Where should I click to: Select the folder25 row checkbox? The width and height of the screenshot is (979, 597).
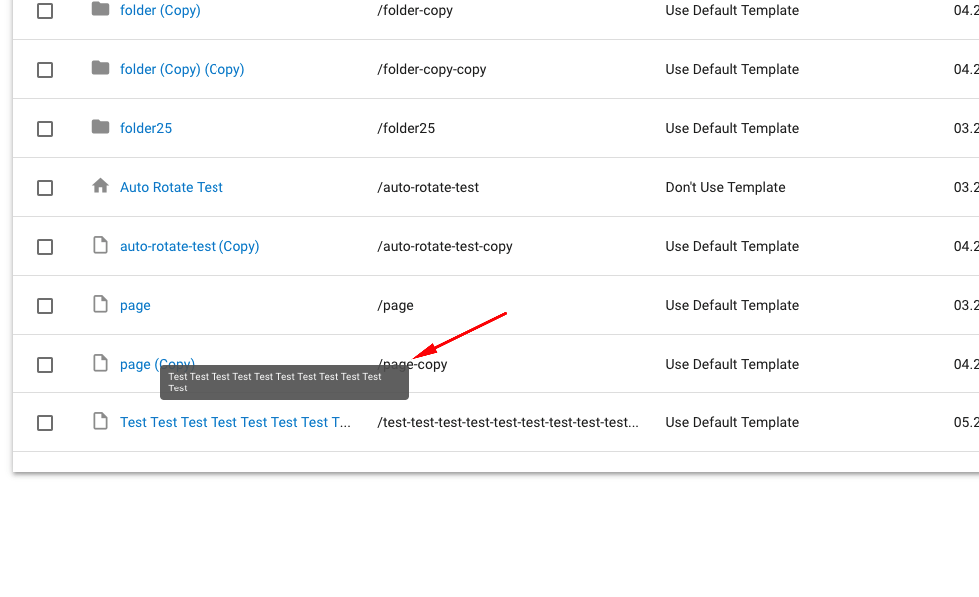[45, 129]
